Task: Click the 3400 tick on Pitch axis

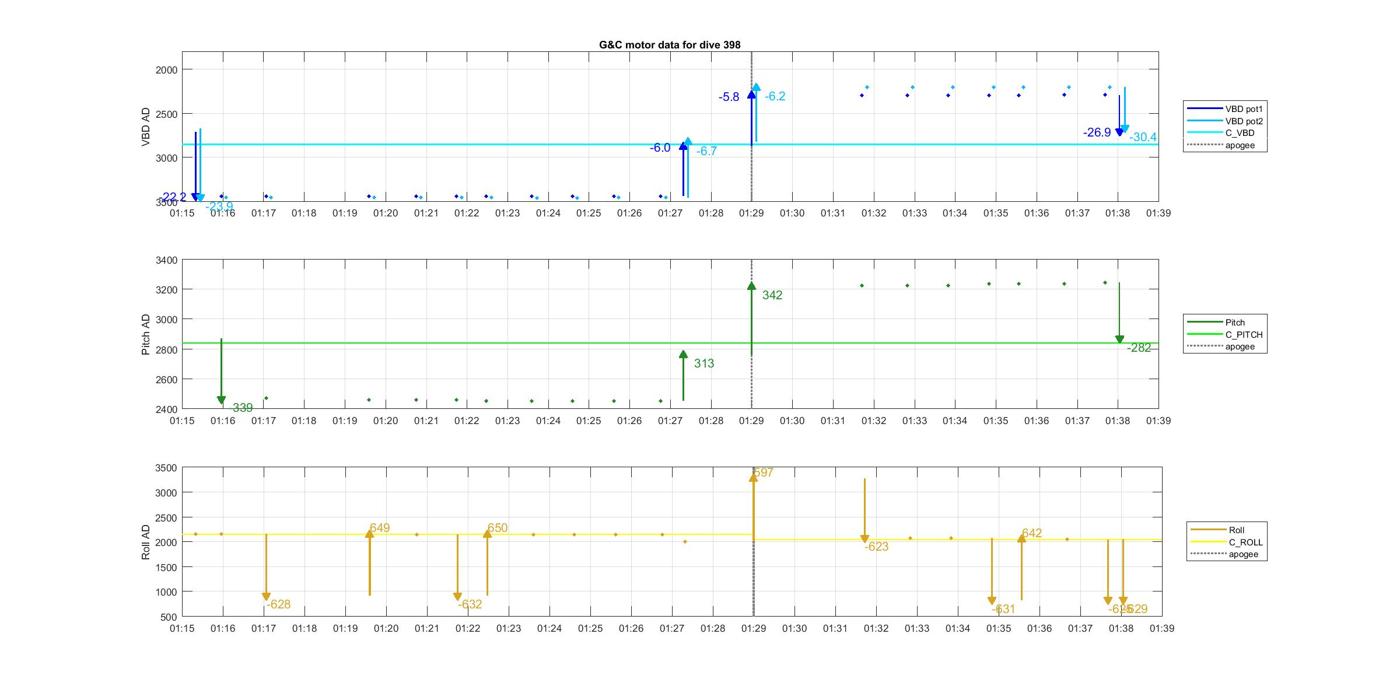Action: 166,260
